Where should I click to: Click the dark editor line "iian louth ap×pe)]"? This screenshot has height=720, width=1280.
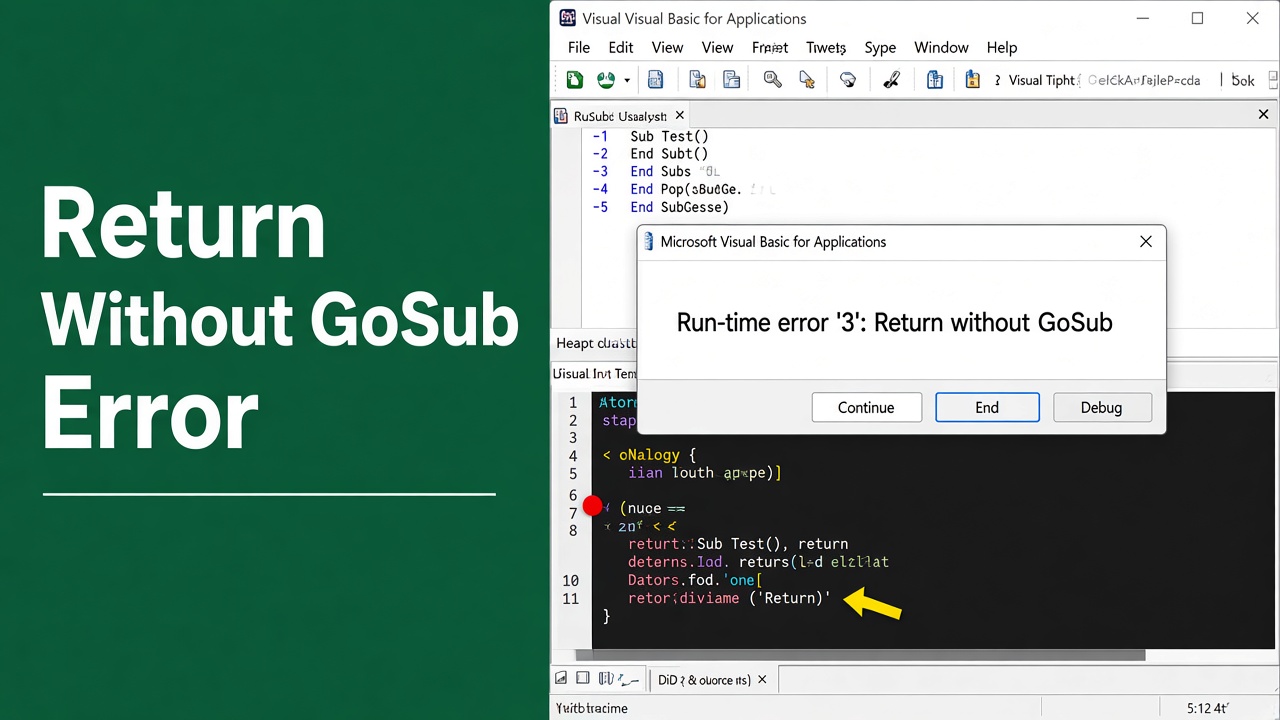(705, 473)
